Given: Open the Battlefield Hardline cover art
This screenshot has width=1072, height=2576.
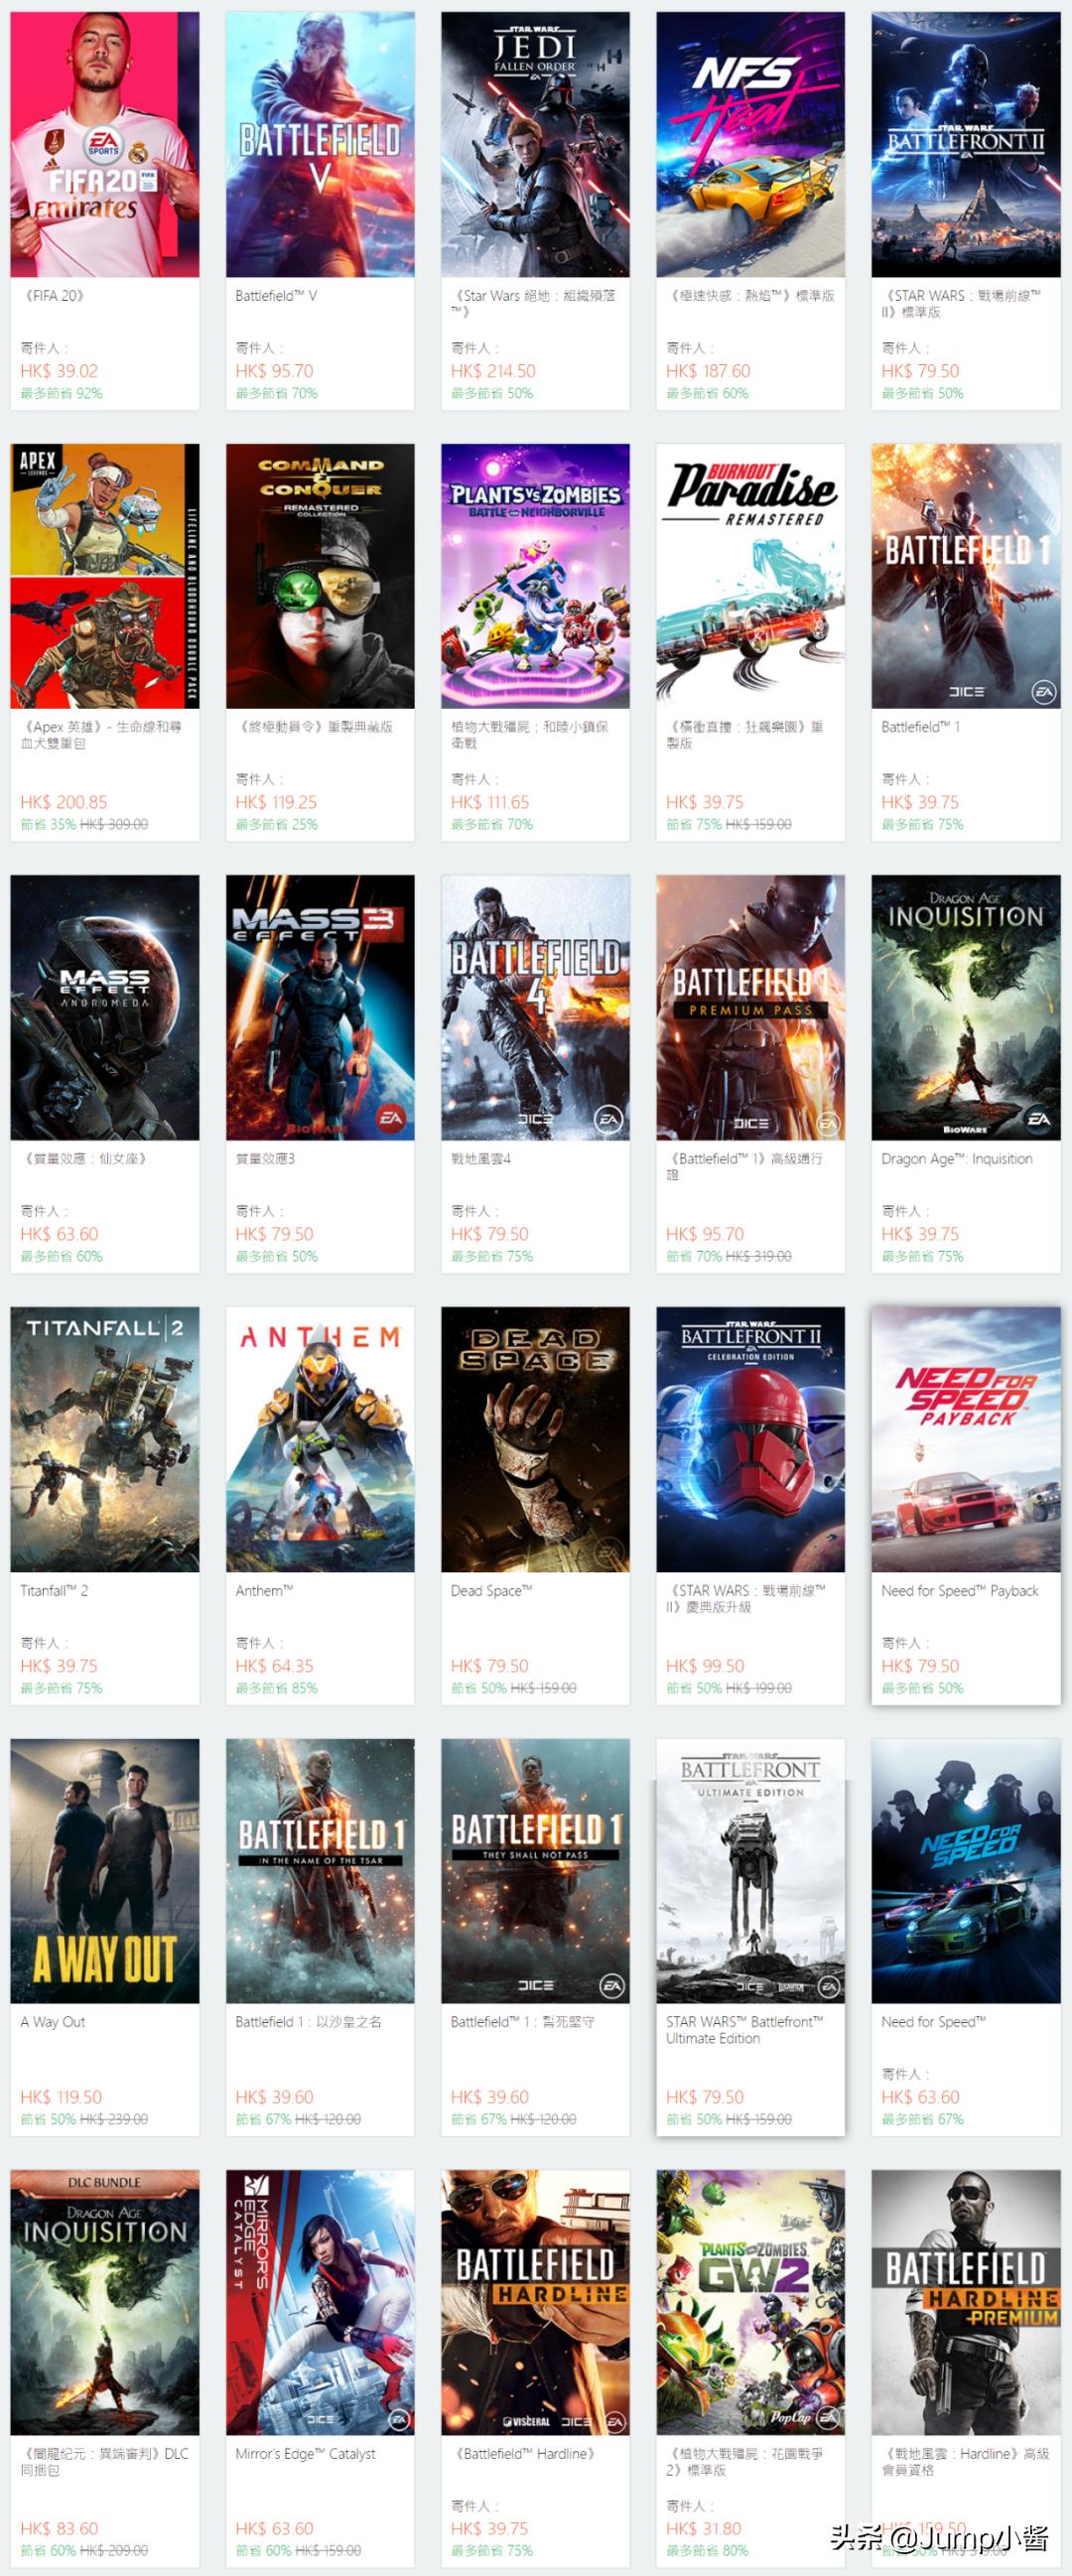Looking at the screenshot, I should [535, 2302].
